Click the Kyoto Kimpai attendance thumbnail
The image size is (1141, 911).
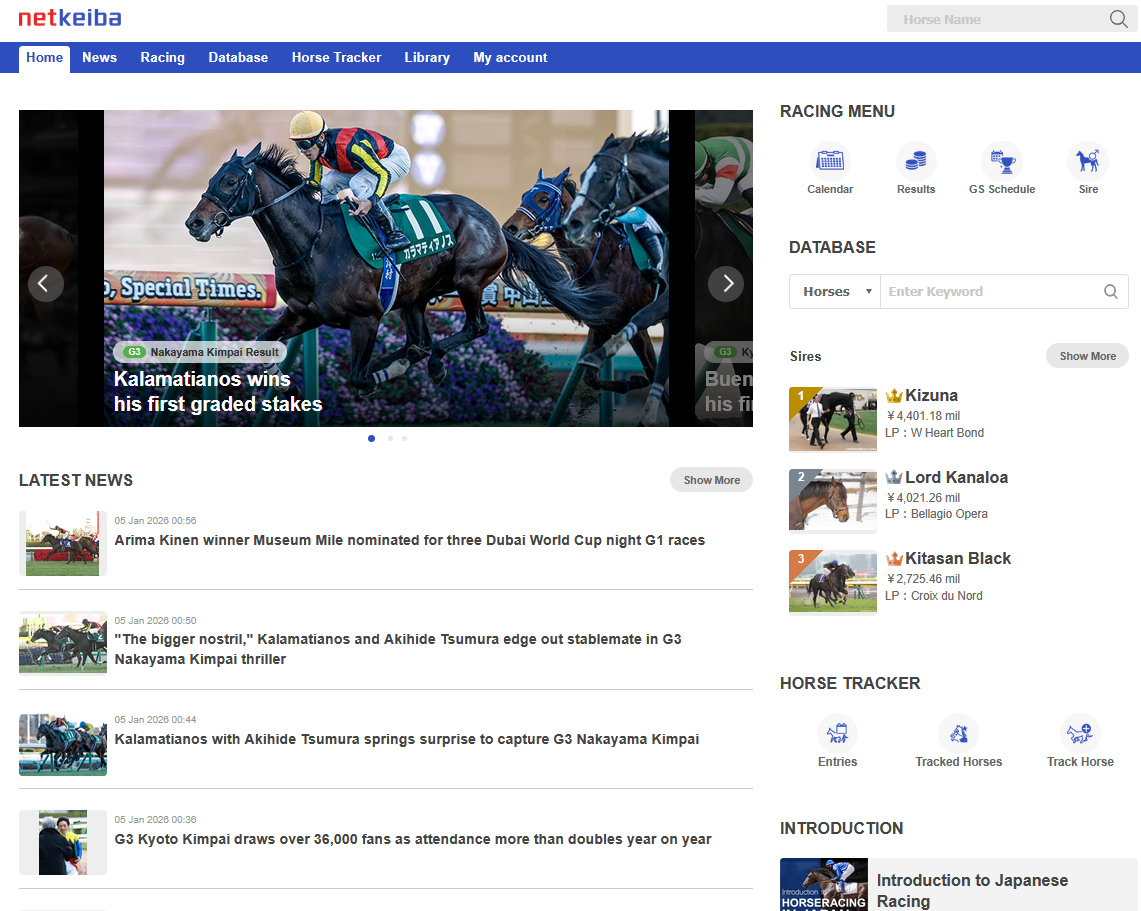[63, 843]
